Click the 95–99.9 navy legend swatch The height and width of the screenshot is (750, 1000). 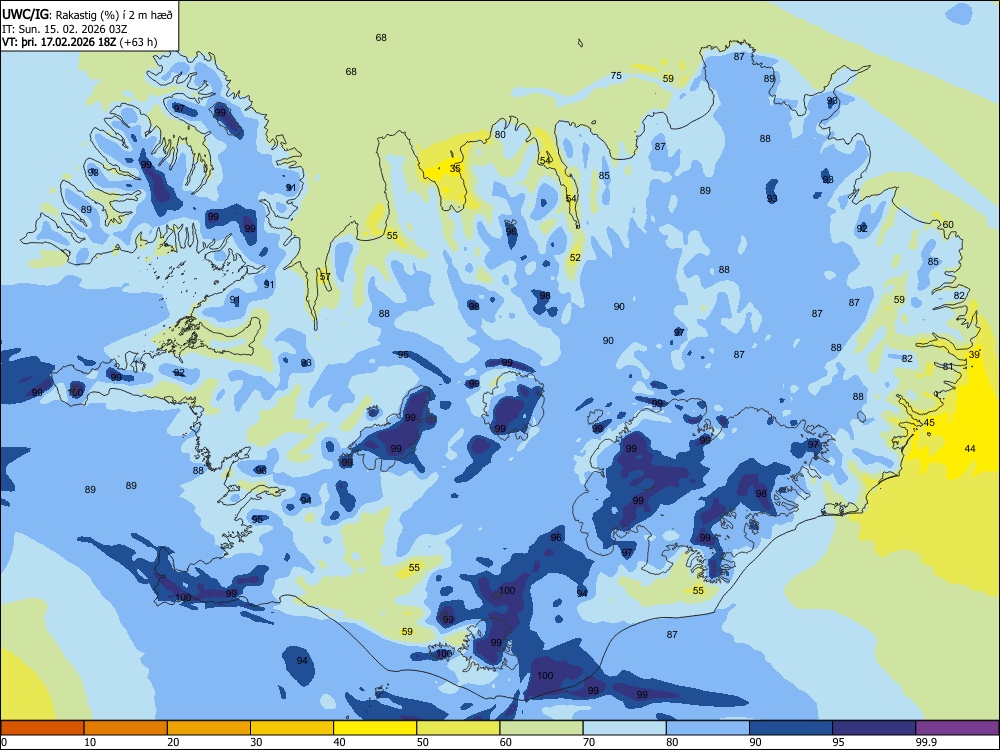874,728
